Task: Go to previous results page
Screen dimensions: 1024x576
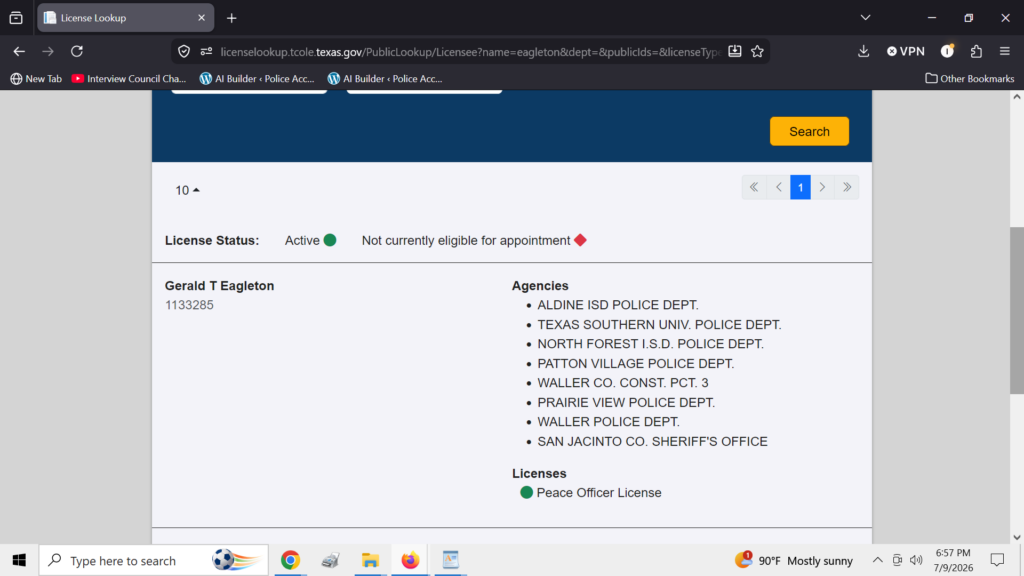Action: tap(778, 187)
